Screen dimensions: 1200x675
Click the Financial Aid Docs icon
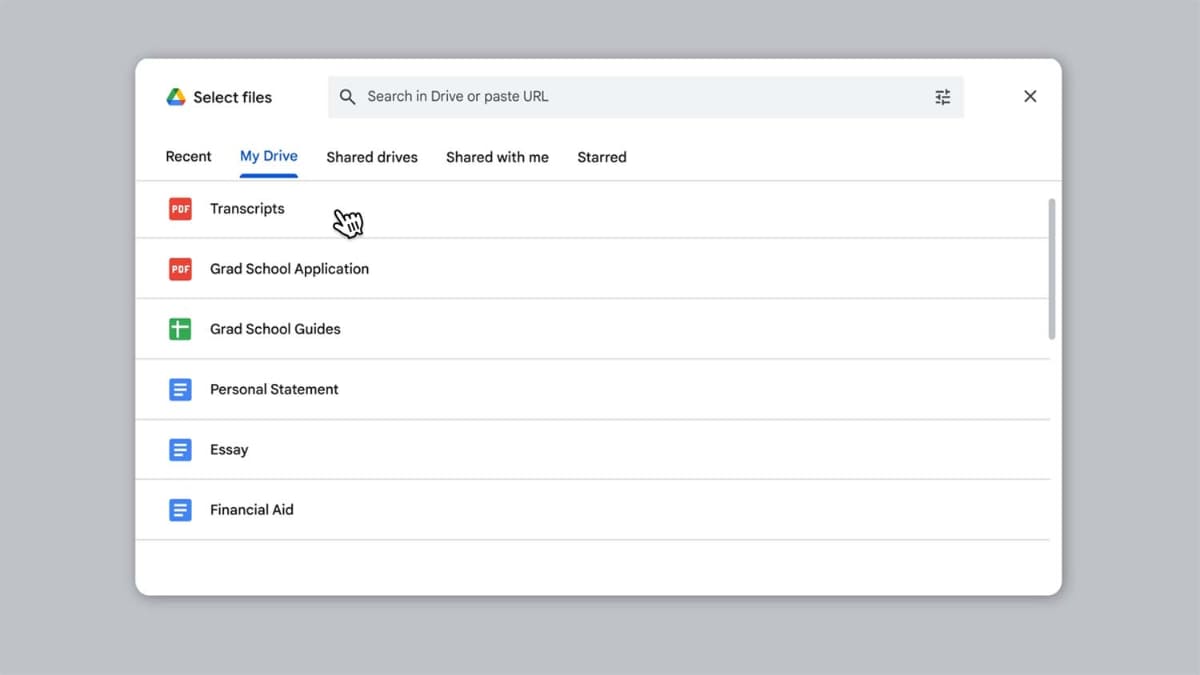pyautogui.click(x=180, y=510)
